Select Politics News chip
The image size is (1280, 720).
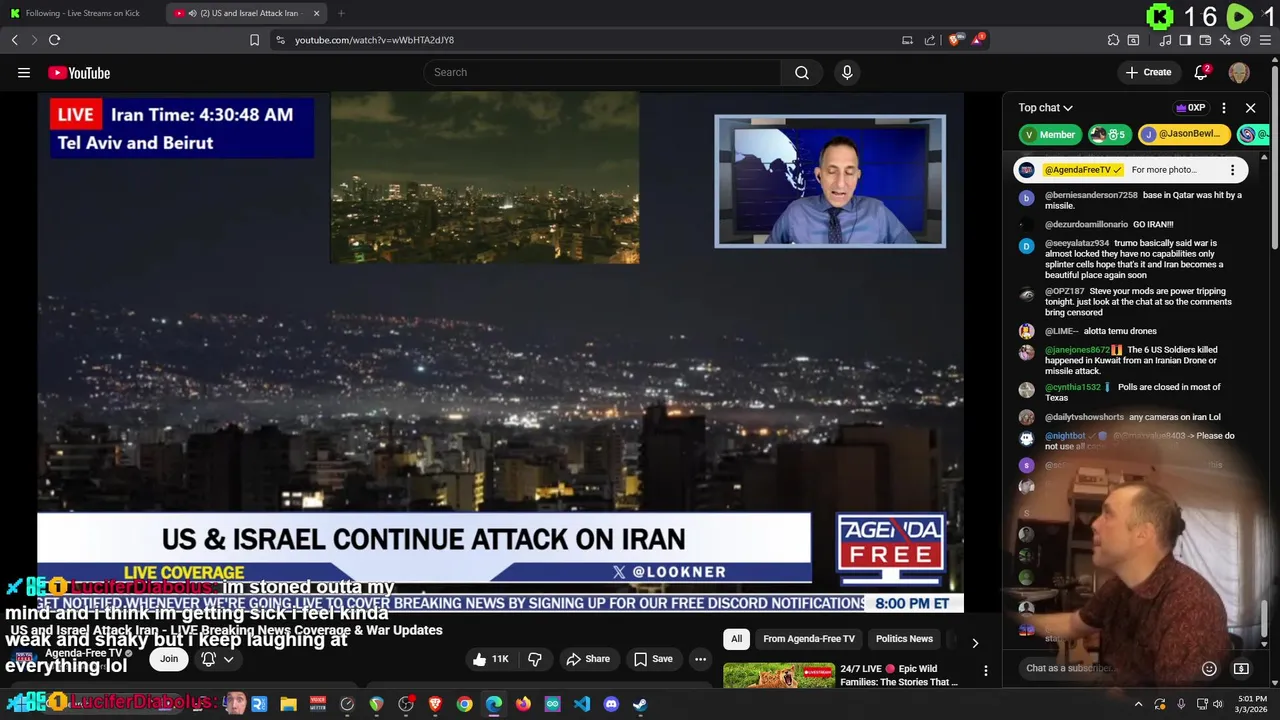tap(904, 639)
